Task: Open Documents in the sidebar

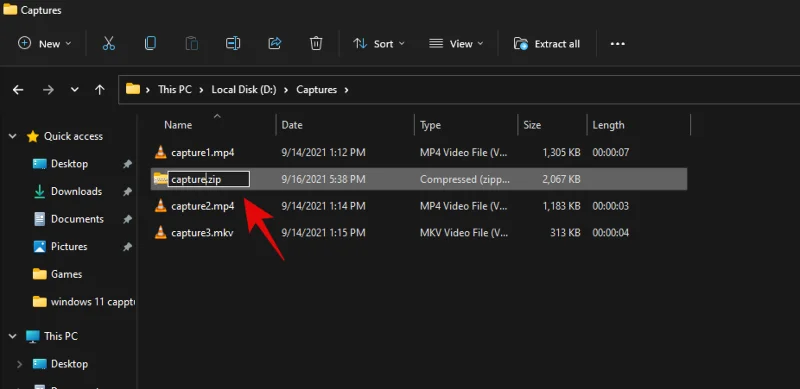Action: 77,219
